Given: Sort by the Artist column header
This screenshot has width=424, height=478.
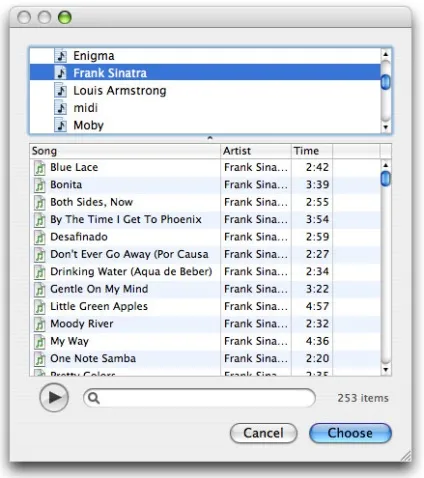Looking at the screenshot, I should [256, 151].
